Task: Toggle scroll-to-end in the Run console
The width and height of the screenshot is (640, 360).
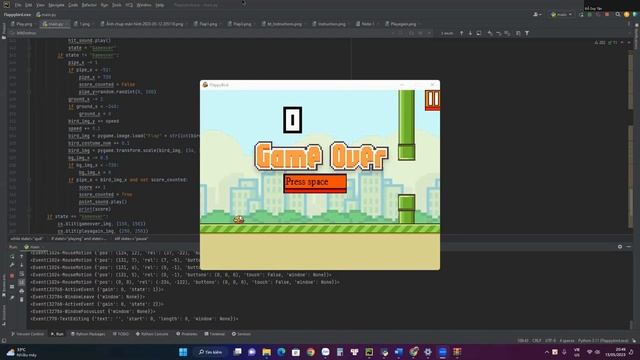Action: click(22, 282)
